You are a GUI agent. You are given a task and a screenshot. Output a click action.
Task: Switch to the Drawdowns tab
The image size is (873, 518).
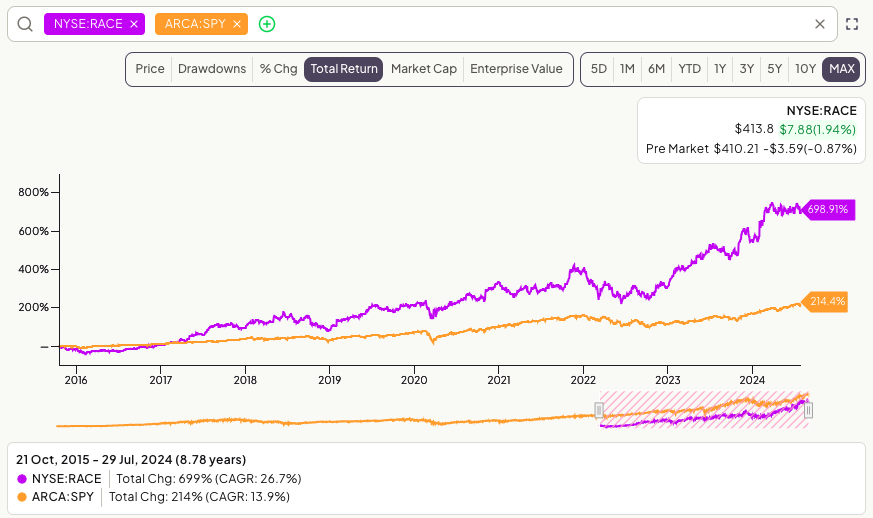tap(212, 69)
